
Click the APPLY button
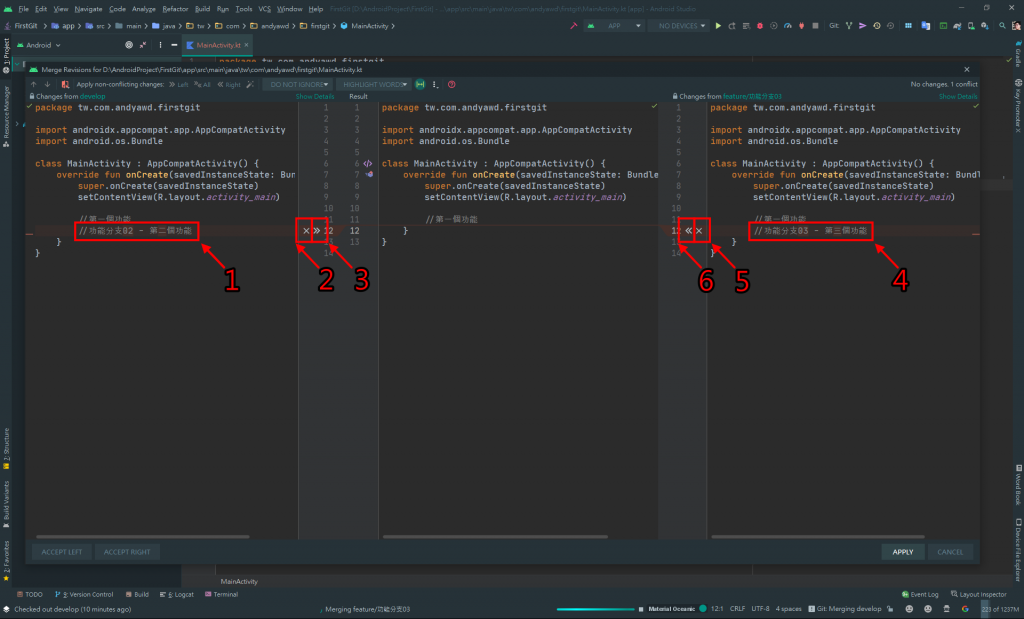903,552
